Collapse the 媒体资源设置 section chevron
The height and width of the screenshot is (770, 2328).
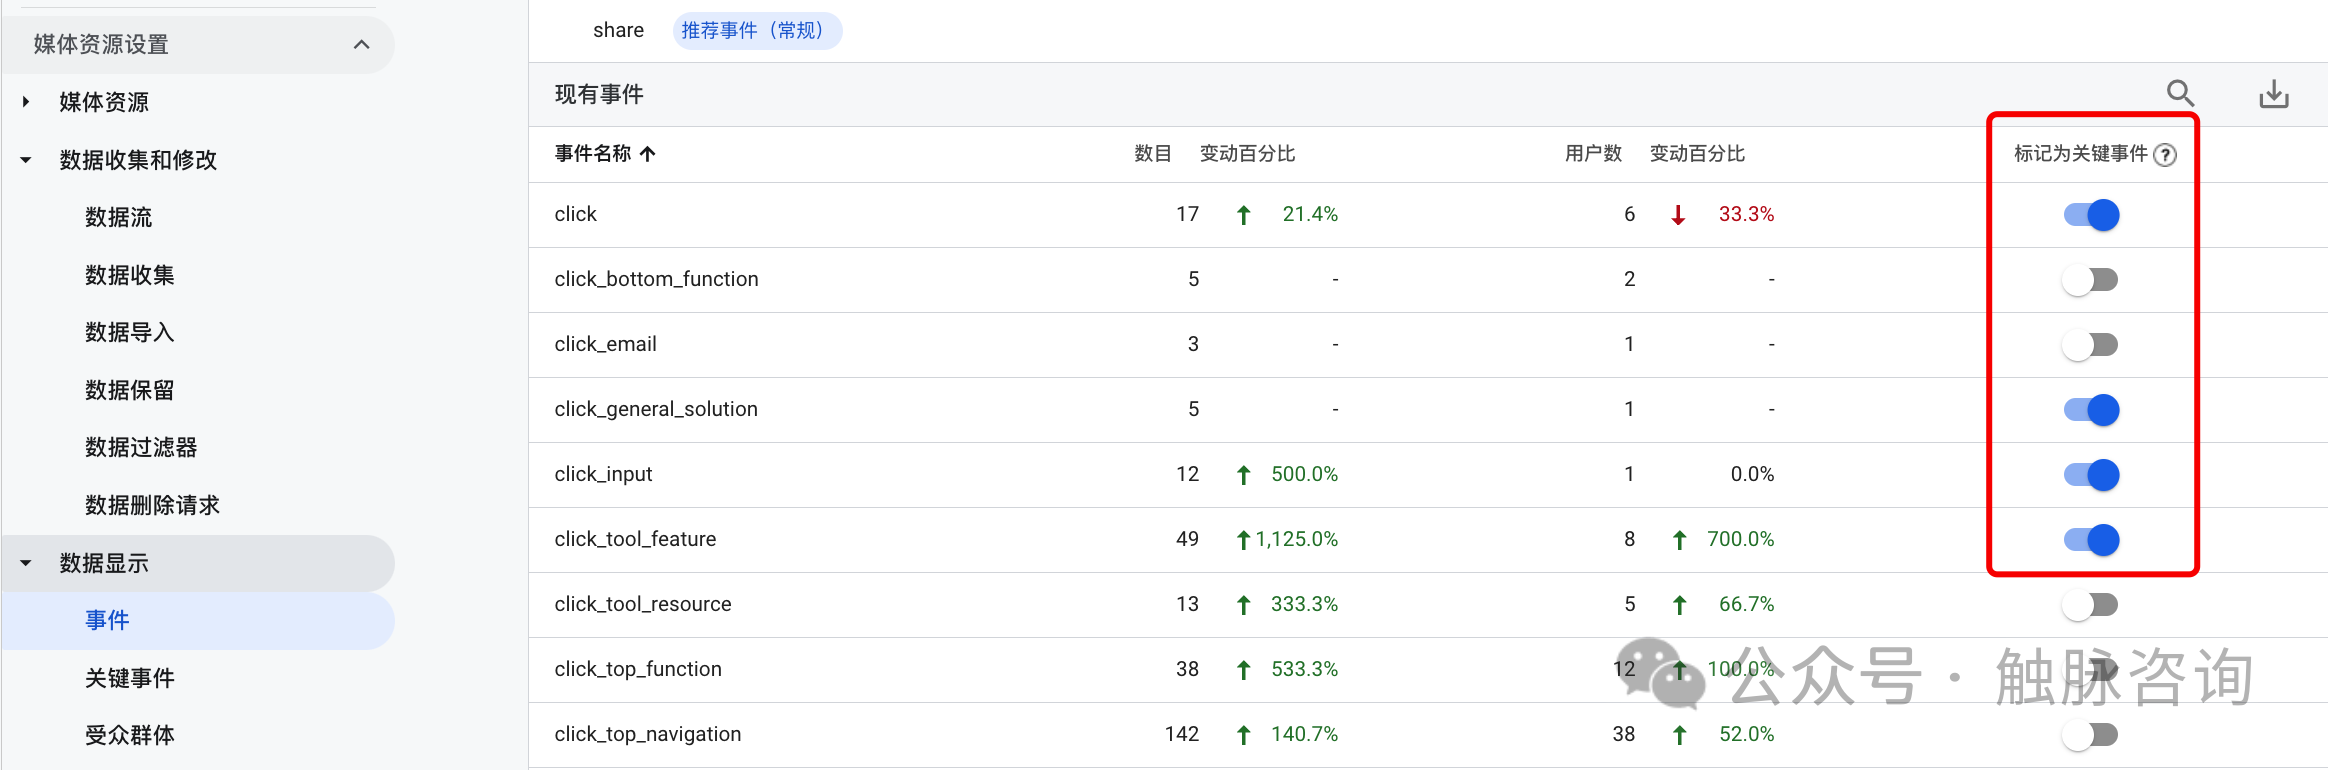pyautogui.click(x=362, y=45)
